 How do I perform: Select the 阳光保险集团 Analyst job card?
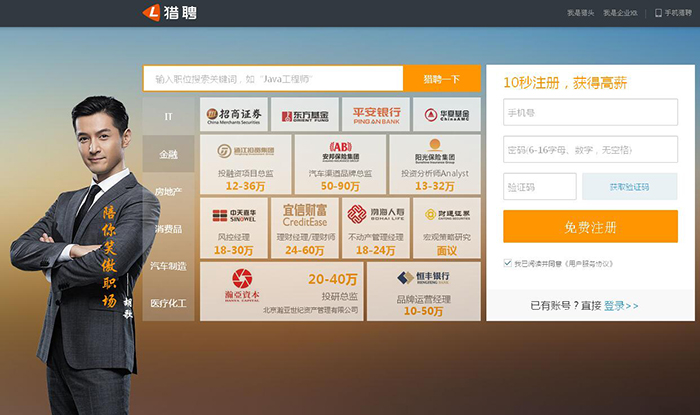click(435, 165)
